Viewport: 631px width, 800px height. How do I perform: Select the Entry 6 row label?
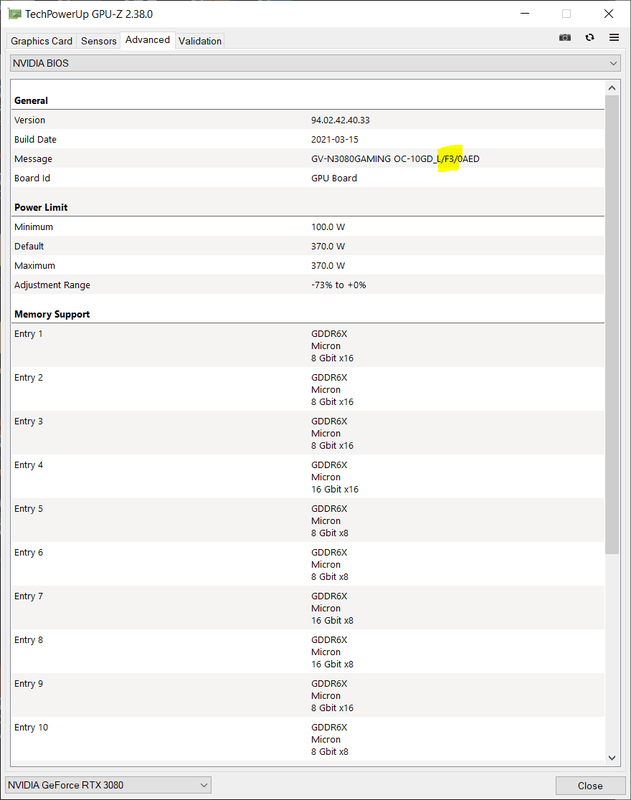(29, 553)
